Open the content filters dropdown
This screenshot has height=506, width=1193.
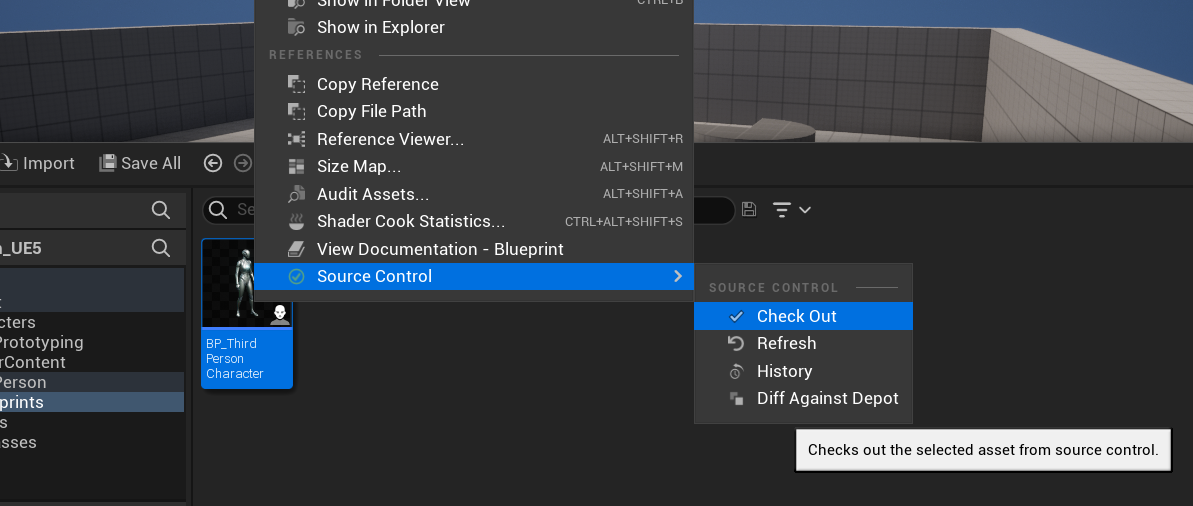click(x=791, y=210)
